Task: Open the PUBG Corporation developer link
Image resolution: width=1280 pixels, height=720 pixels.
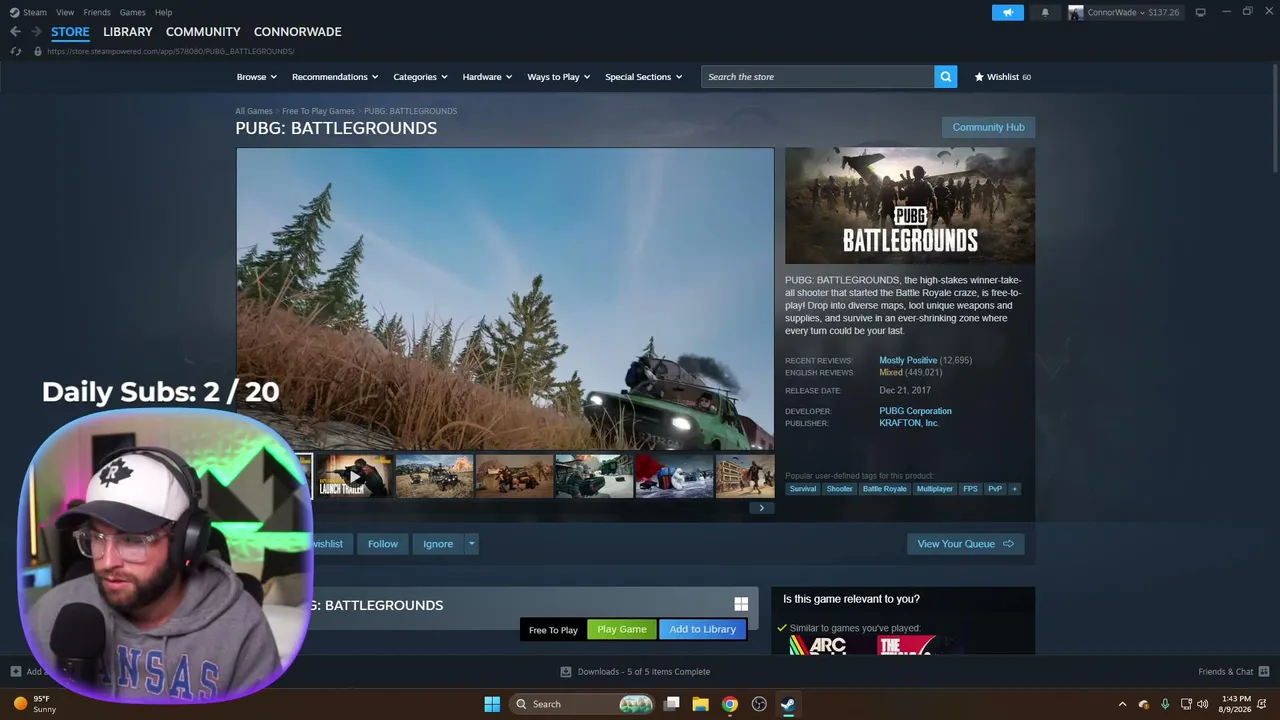Action: [x=915, y=411]
